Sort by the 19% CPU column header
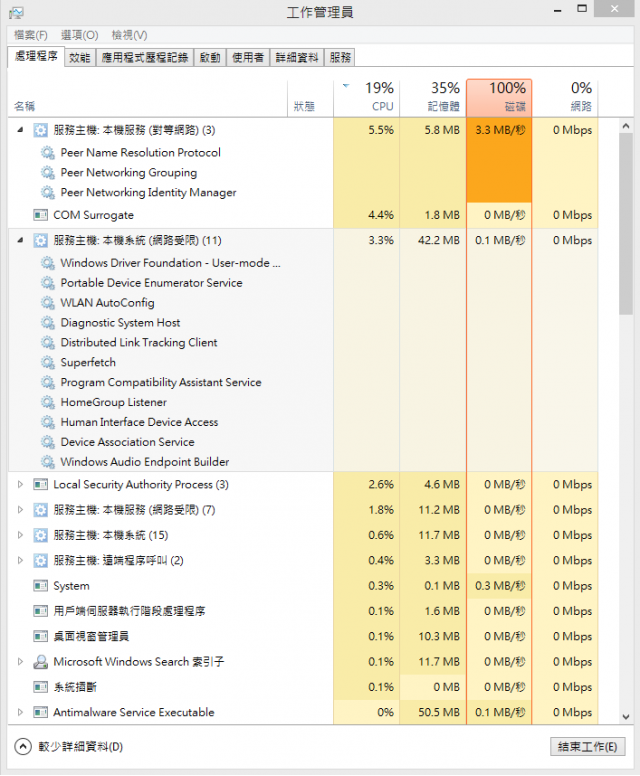 [x=366, y=97]
